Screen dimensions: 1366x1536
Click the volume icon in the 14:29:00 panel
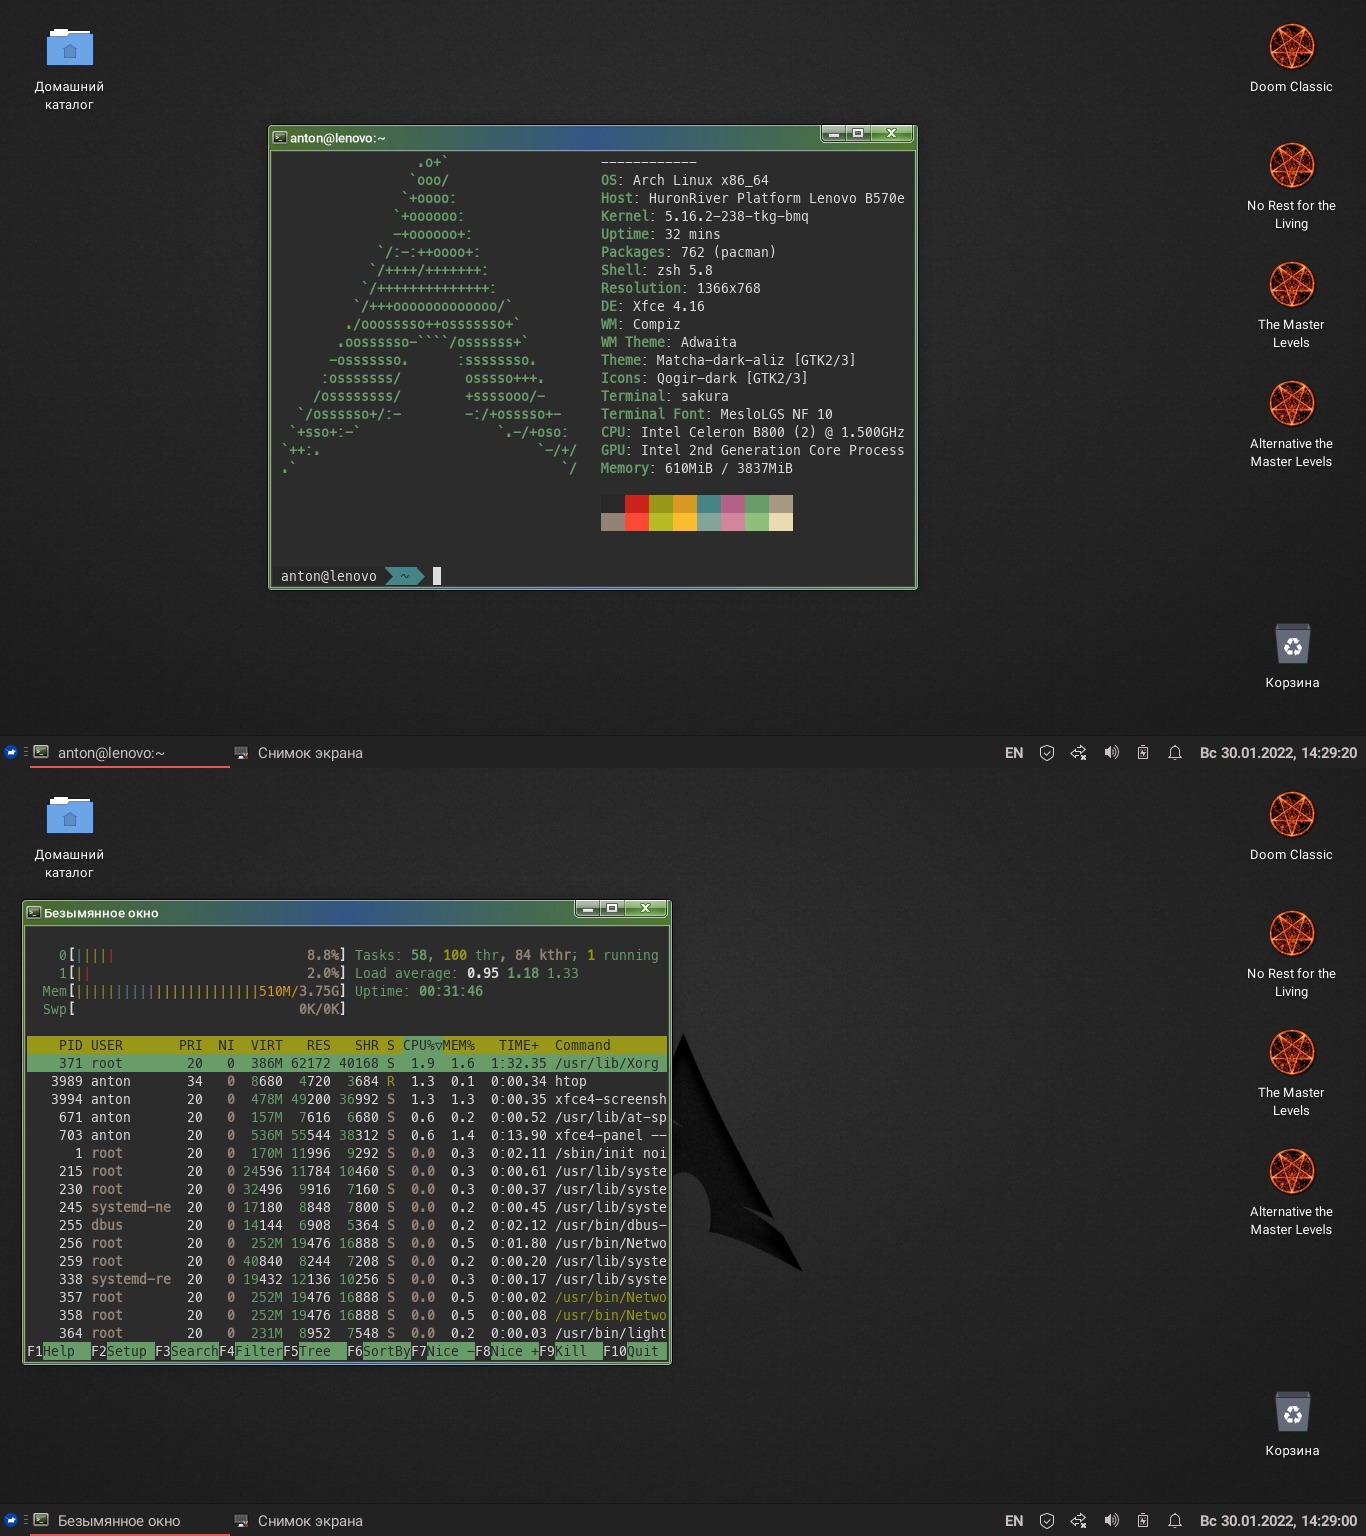pyautogui.click(x=1111, y=1521)
